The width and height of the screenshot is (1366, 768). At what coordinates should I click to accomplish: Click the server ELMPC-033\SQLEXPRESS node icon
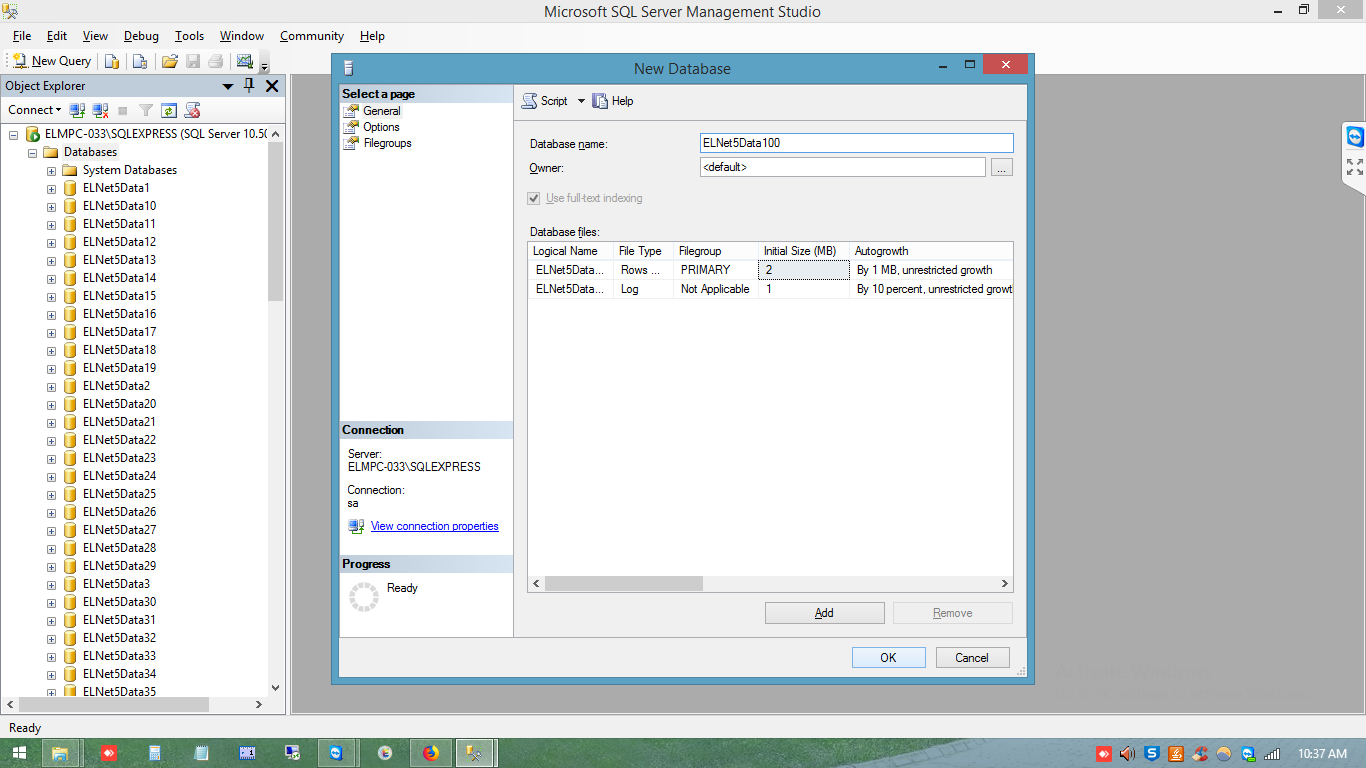tap(33, 134)
